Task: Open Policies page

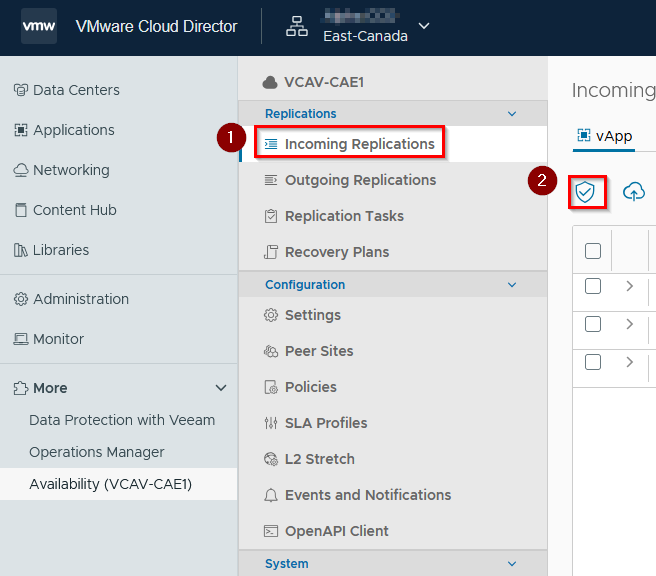Action: pos(310,387)
